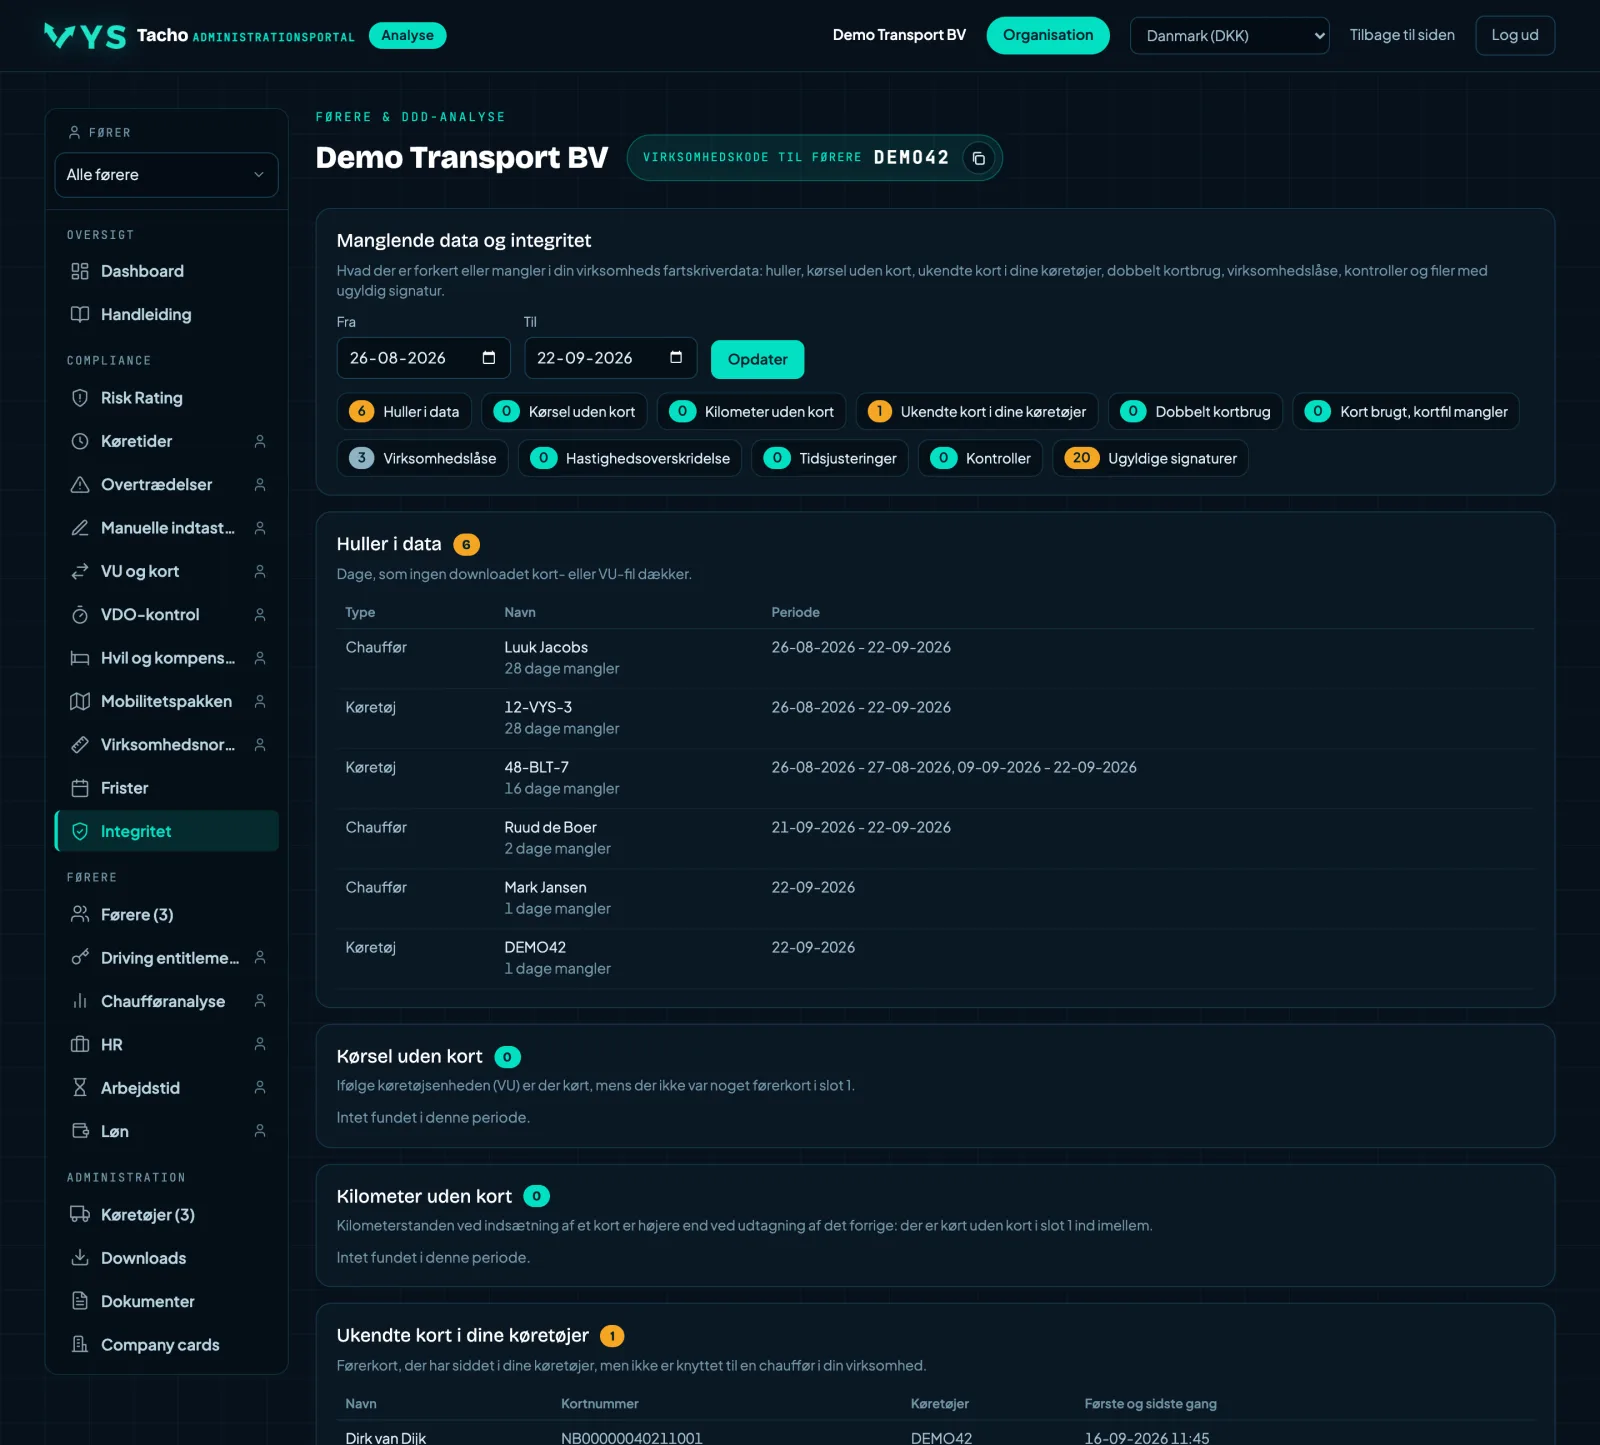Click the Downloads arrow icon
The height and width of the screenshot is (1445, 1600).
coord(80,1258)
